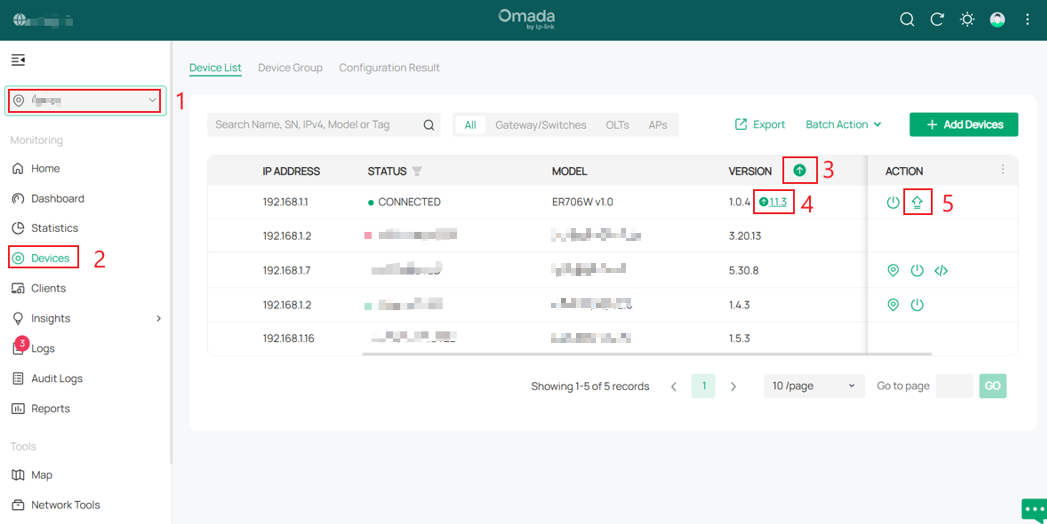Click the Add Devices button
Image resolution: width=1047 pixels, height=524 pixels.
point(964,124)
